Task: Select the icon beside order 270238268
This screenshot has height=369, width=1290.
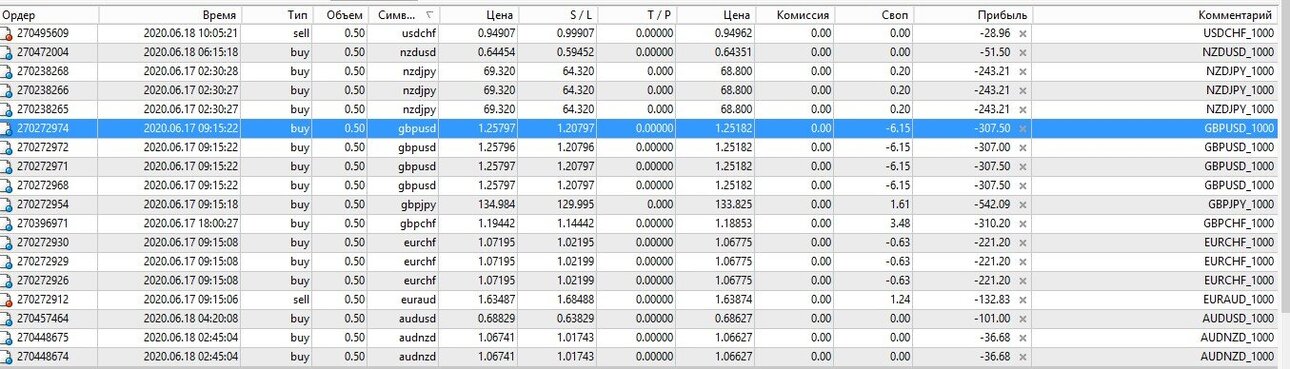Action: (x=7, y=71)
